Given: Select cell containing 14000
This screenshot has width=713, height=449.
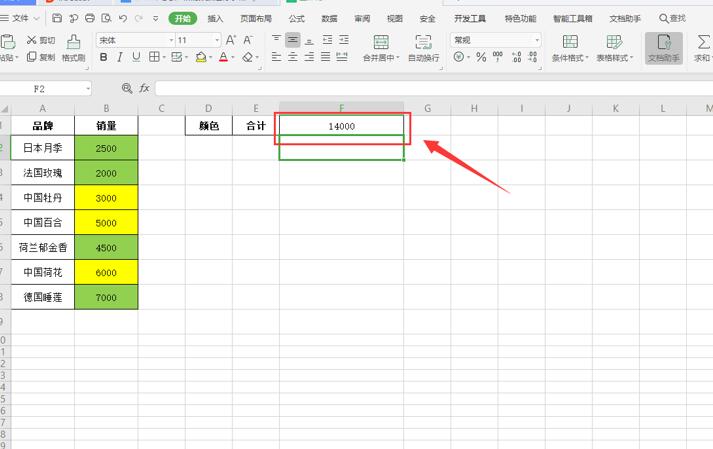Looking at the screenshot, I should (x=341, y=125).
